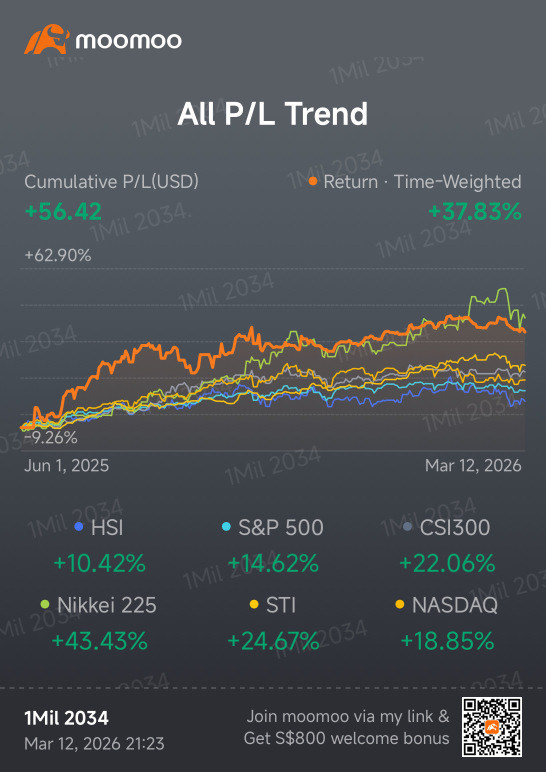Click the gray CSI300 legend dot

coord(407,527)
